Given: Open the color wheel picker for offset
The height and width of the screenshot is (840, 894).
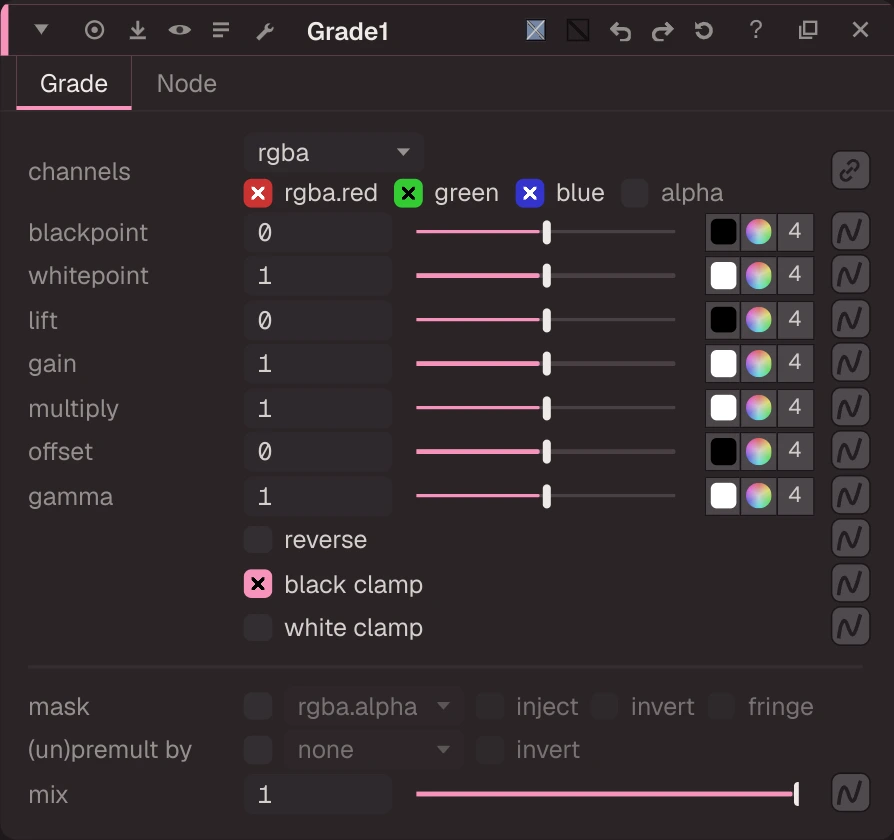Looking at the screenshot, I should tap(758, 452).
